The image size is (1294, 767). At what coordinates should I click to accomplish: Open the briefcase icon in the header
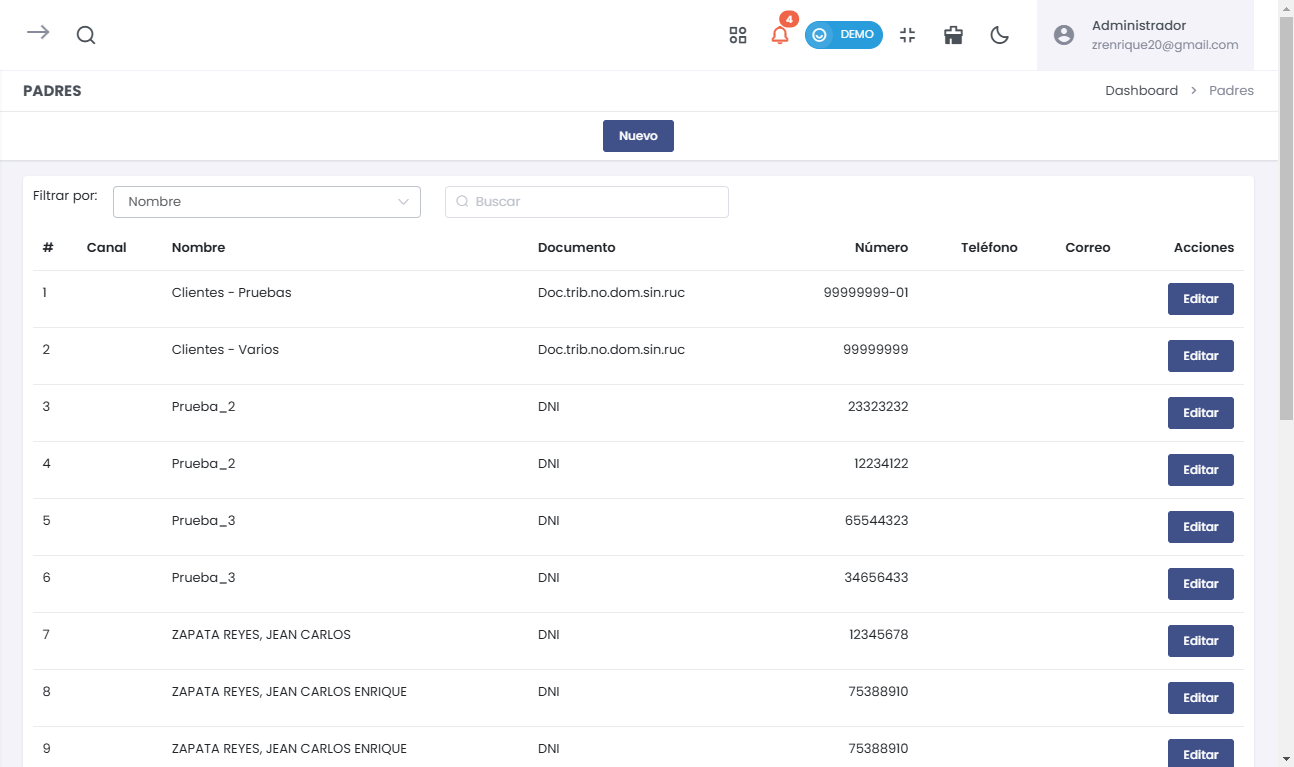point(953,35)
